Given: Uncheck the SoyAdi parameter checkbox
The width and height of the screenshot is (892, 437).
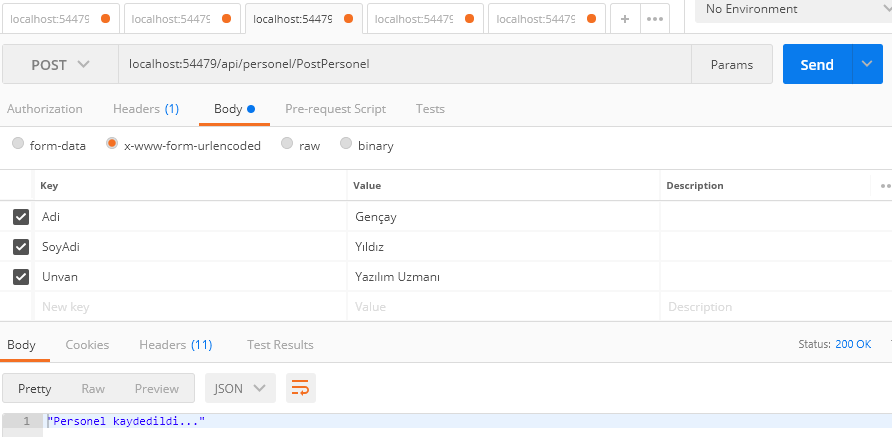Looking at the screenshot, I should (x=21, y=246).
